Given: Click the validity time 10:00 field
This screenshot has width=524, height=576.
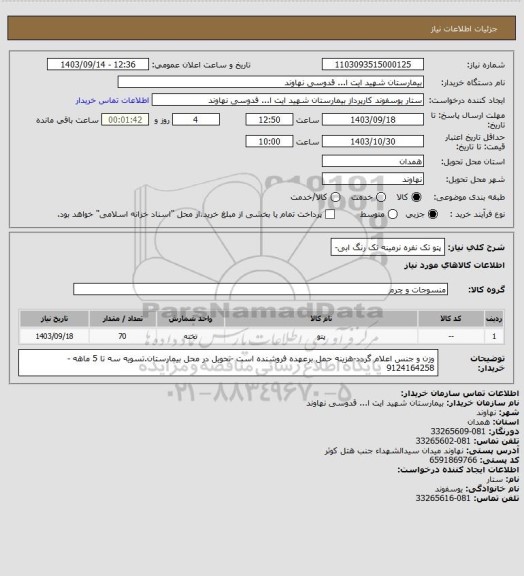Looking at the screenshot, I should pyautogui.click(x=269, y=141).
